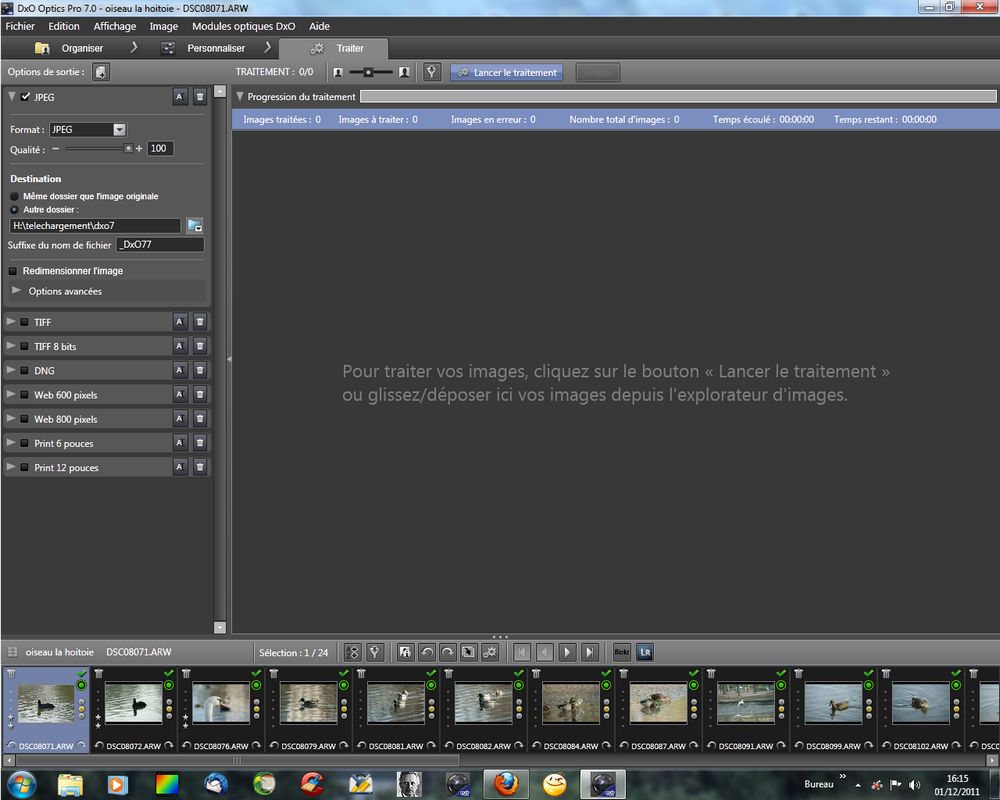Rotate image left in browser toolbar
This screenshot has height=800, width=1000.
(x=427, y=652)
